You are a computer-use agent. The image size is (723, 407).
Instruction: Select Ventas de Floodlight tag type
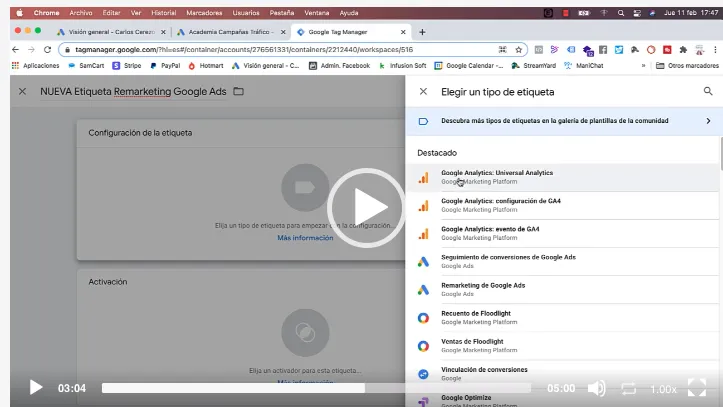click(562, 346)
